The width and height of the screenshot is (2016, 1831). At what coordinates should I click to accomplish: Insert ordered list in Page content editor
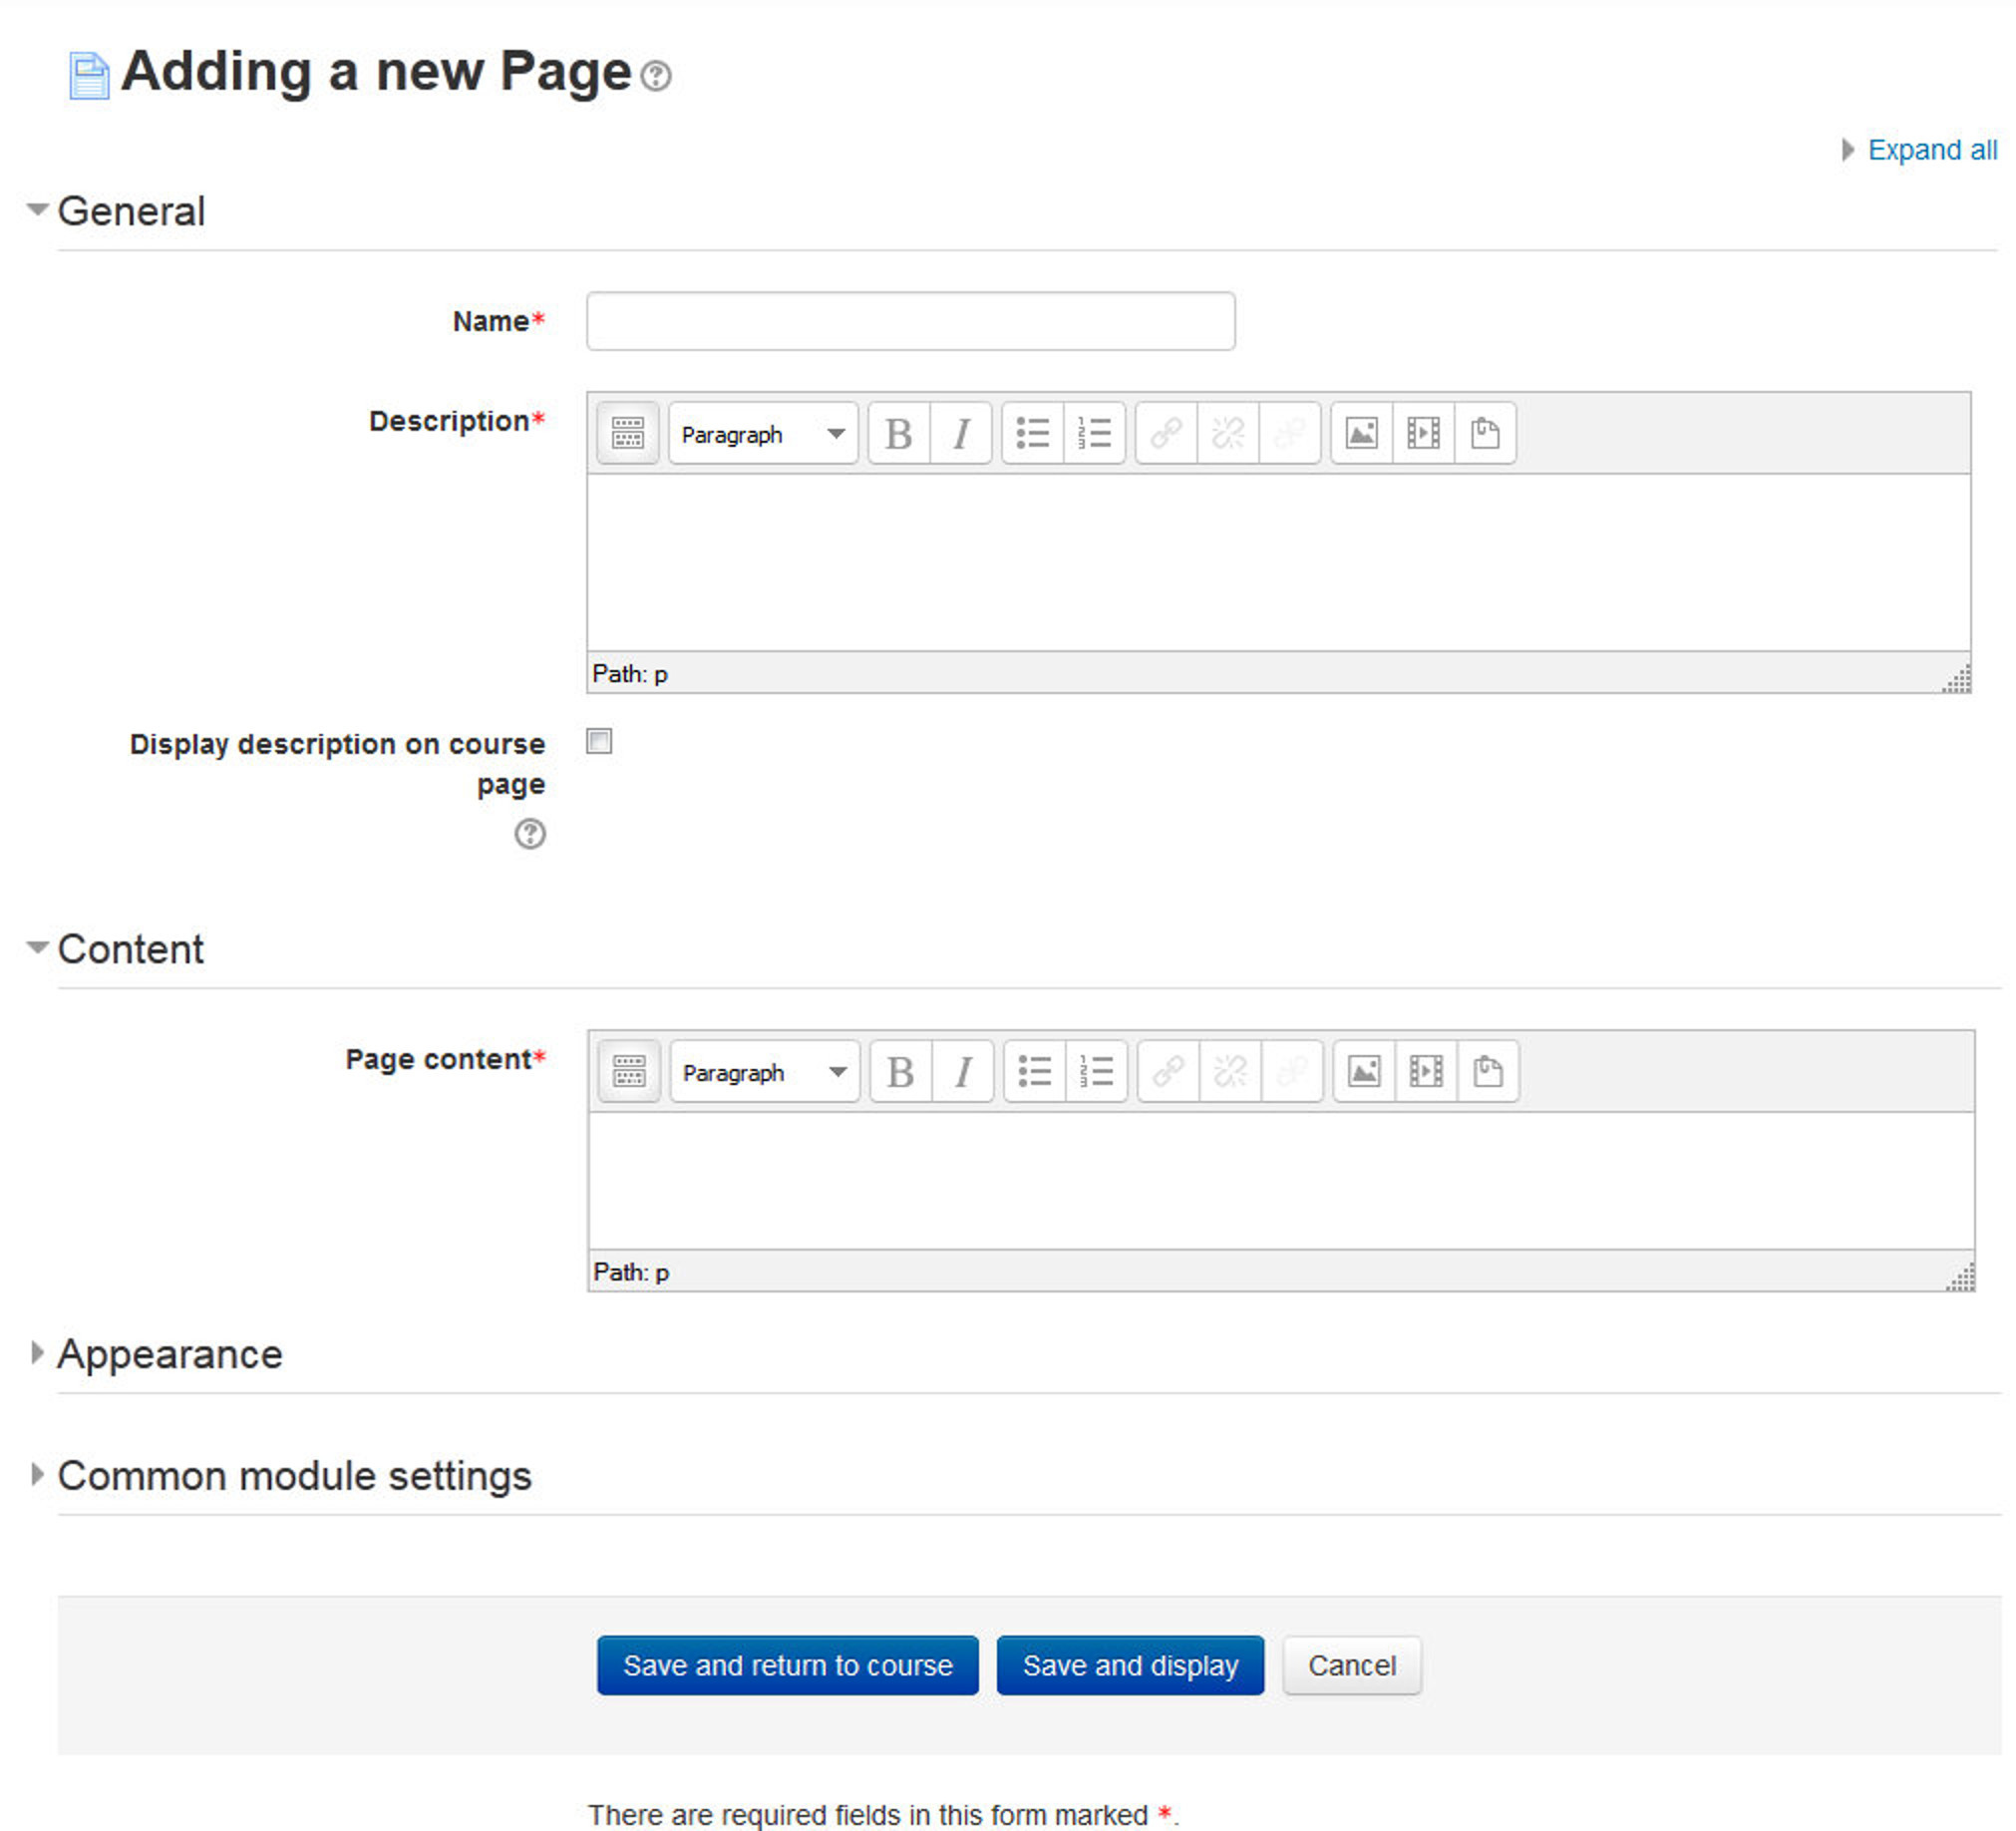click(1096, 1071)
